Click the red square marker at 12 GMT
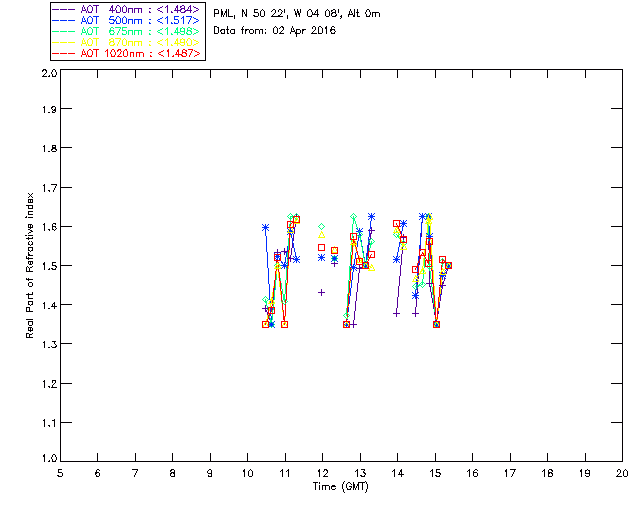This screenshot has height=512, width=640. click(x=322, y=247)
